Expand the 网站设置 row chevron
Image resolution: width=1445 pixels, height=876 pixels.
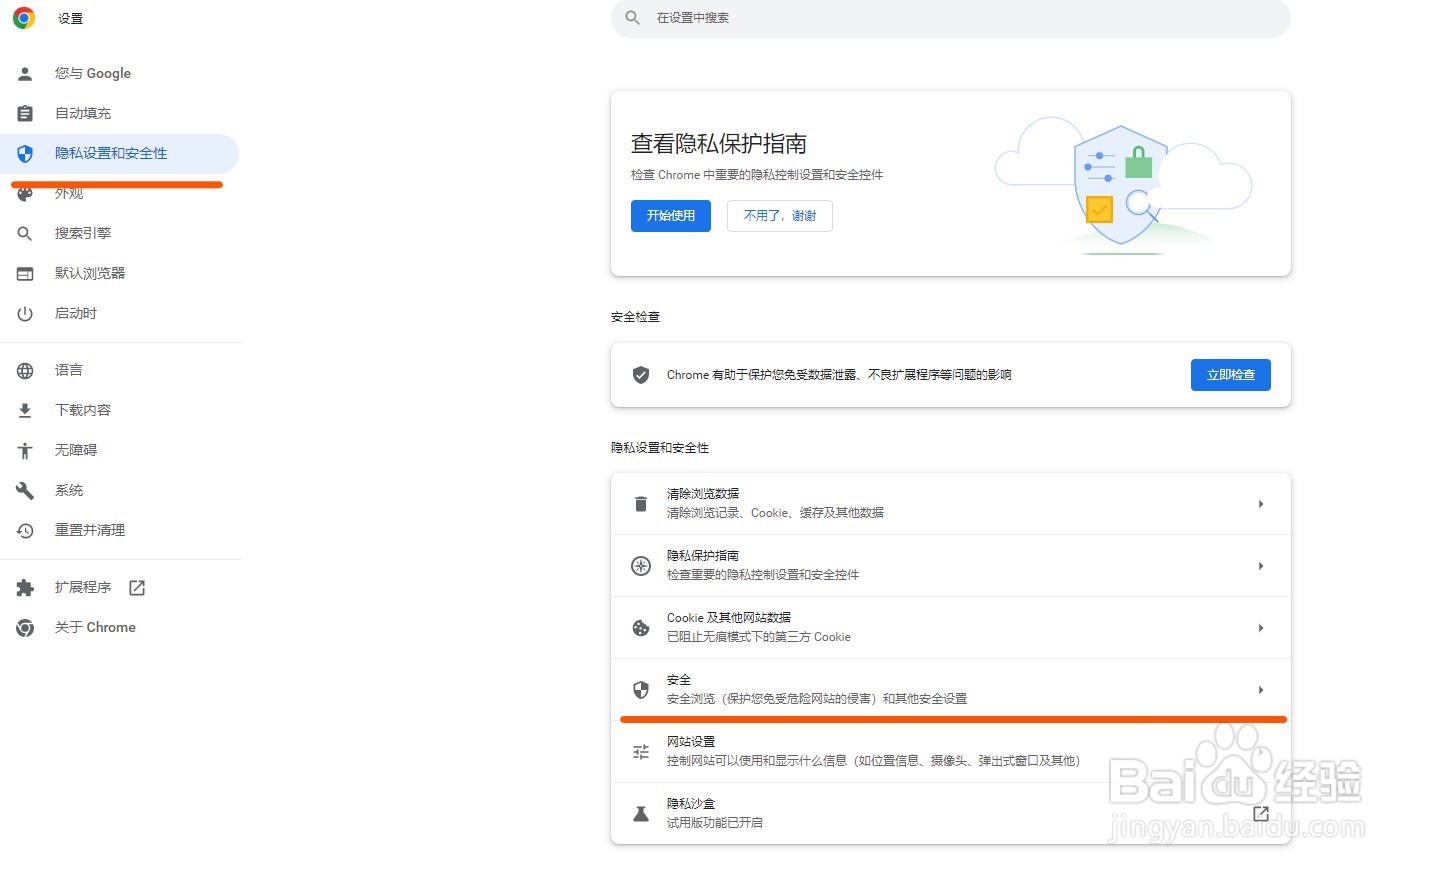1260,751
